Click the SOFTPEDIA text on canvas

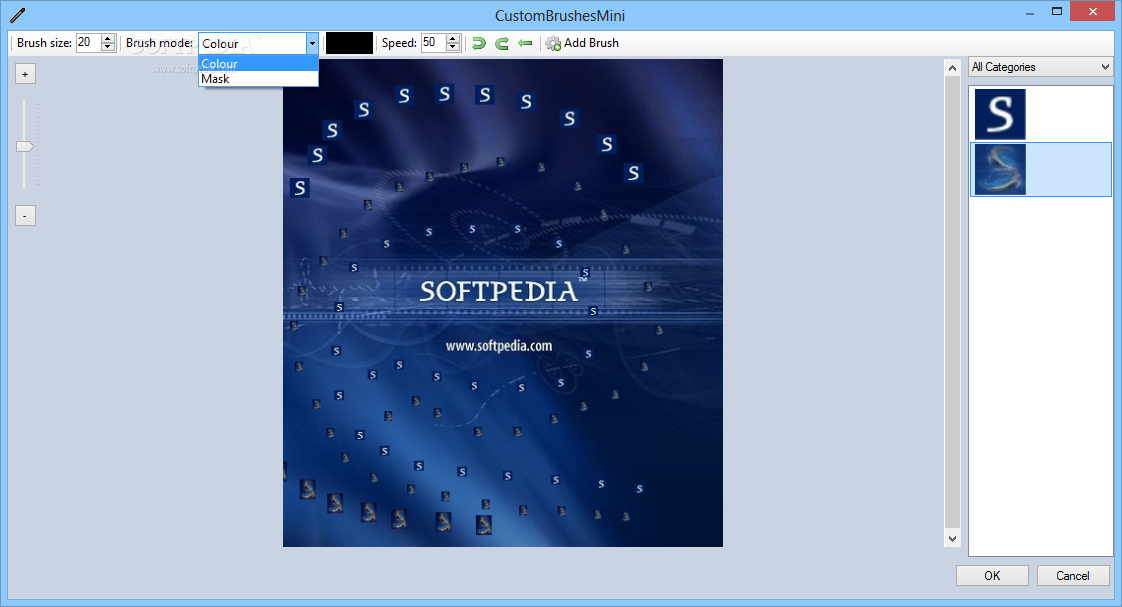tap(498, 291)
